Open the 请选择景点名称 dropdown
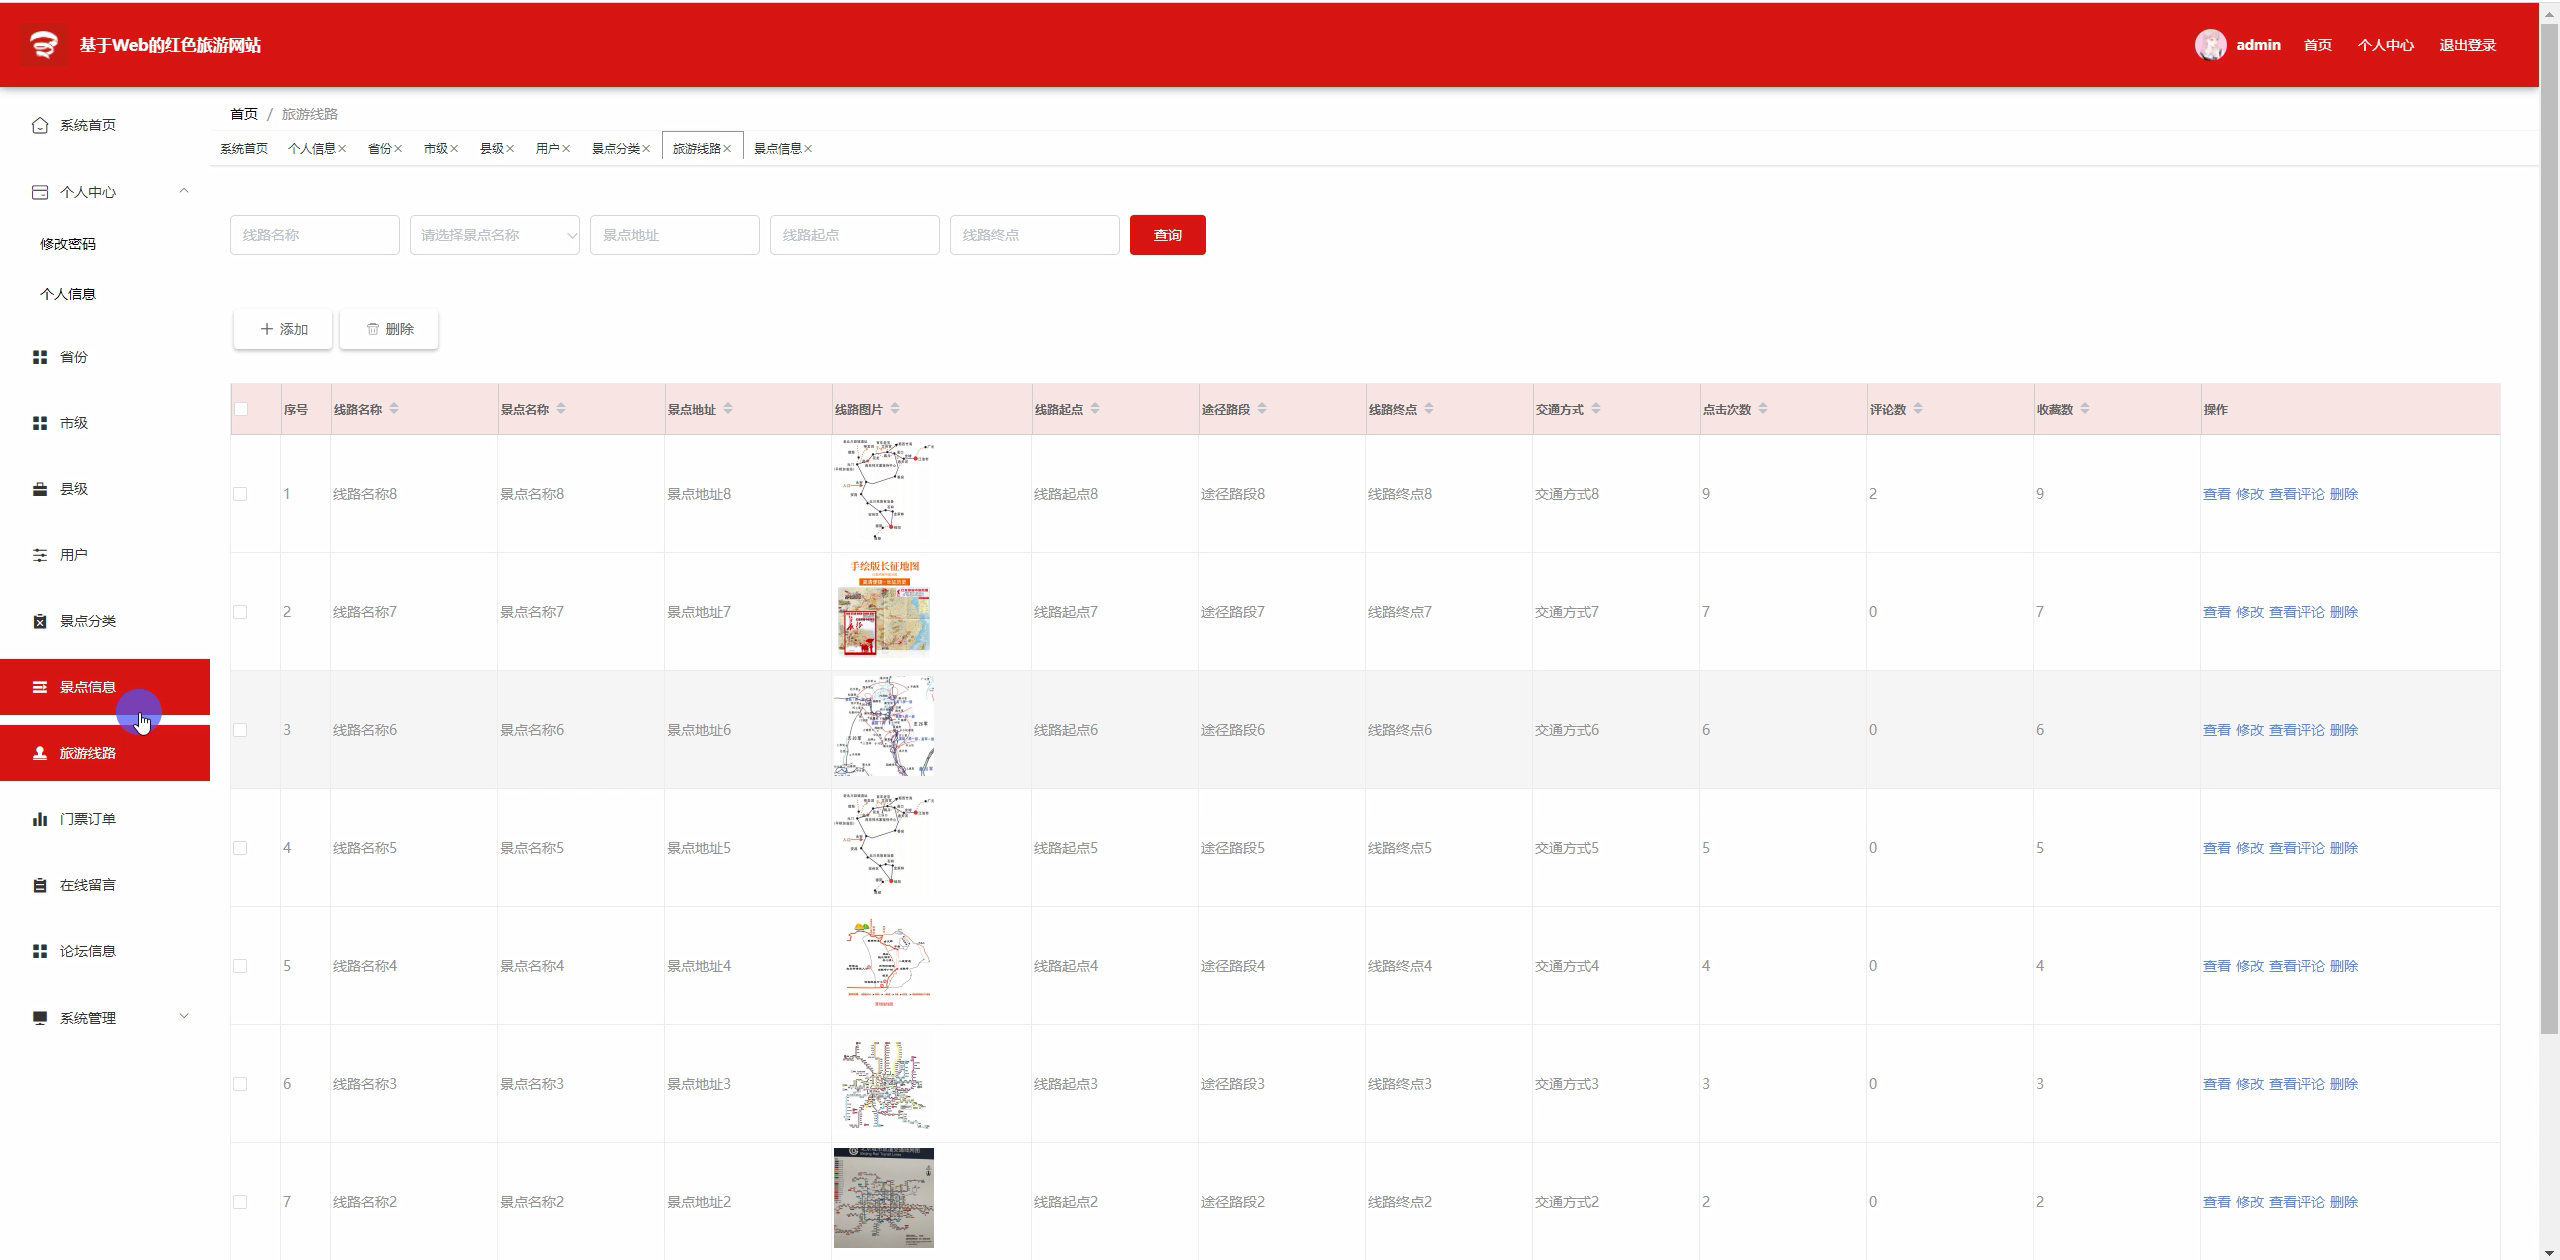 coord(494,235)
